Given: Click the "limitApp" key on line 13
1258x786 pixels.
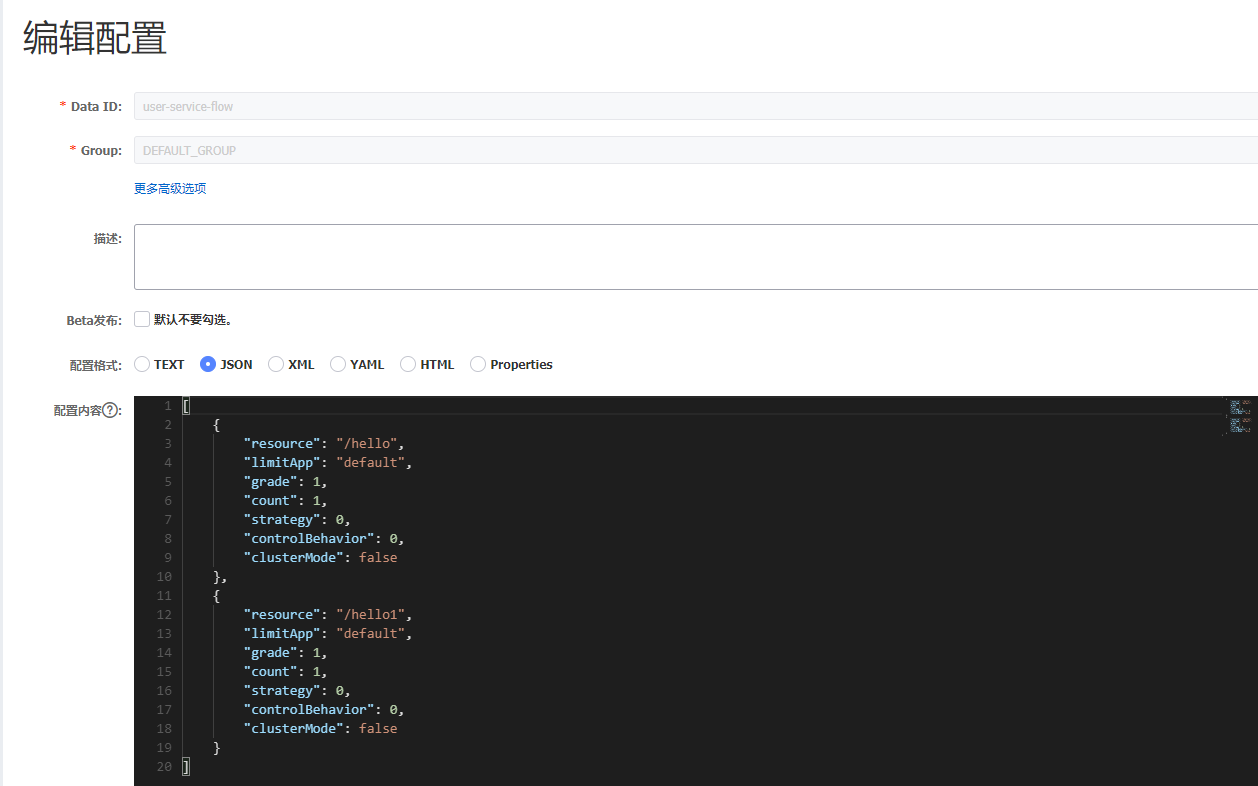Looking at the screenshot, I should point(283,633).
